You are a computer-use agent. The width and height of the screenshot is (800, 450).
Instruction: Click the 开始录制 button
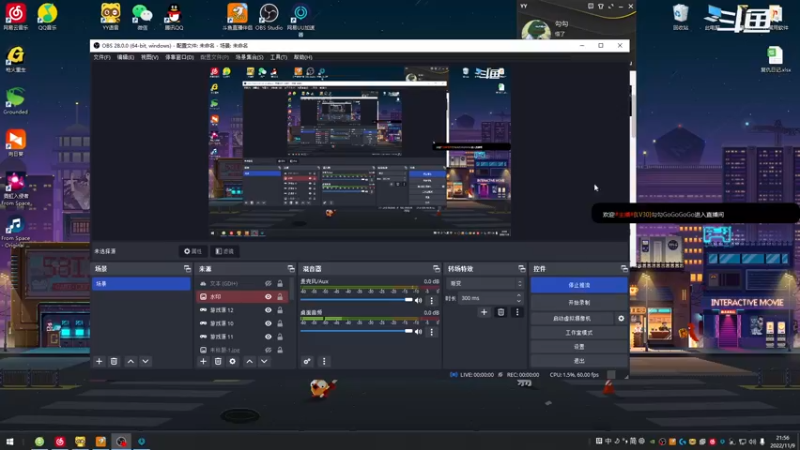[579, 303]
